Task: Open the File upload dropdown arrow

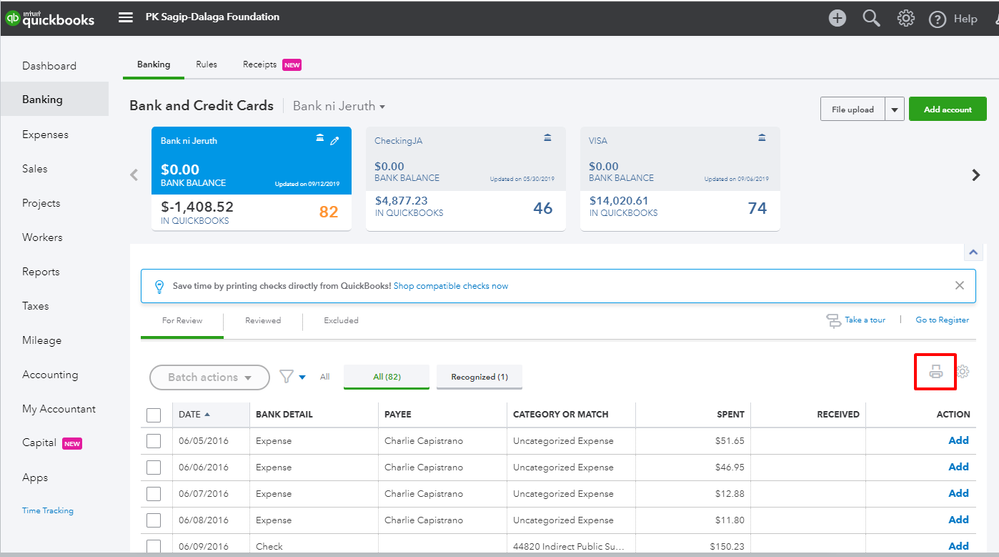Action: point(894,110)
